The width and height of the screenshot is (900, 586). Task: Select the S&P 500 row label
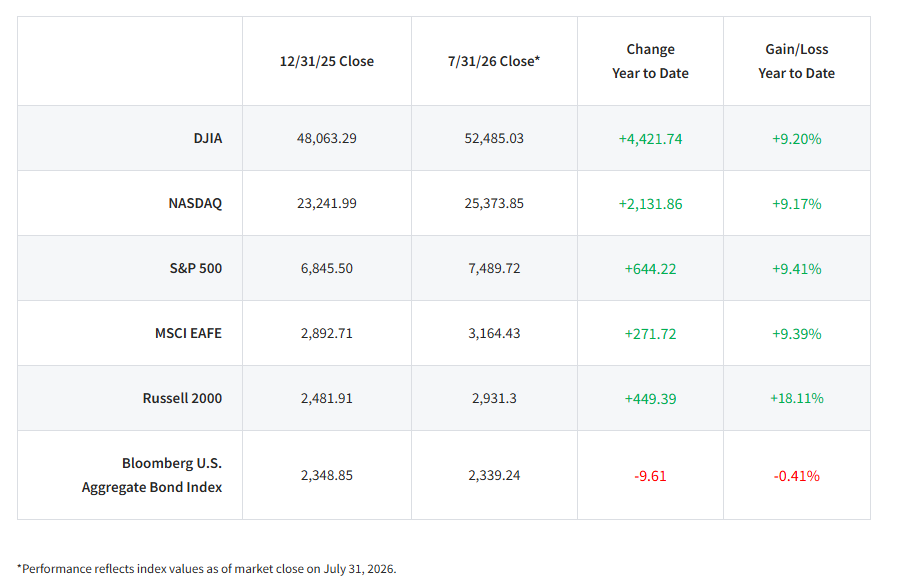pyautogui.click(x=196, y=268)
